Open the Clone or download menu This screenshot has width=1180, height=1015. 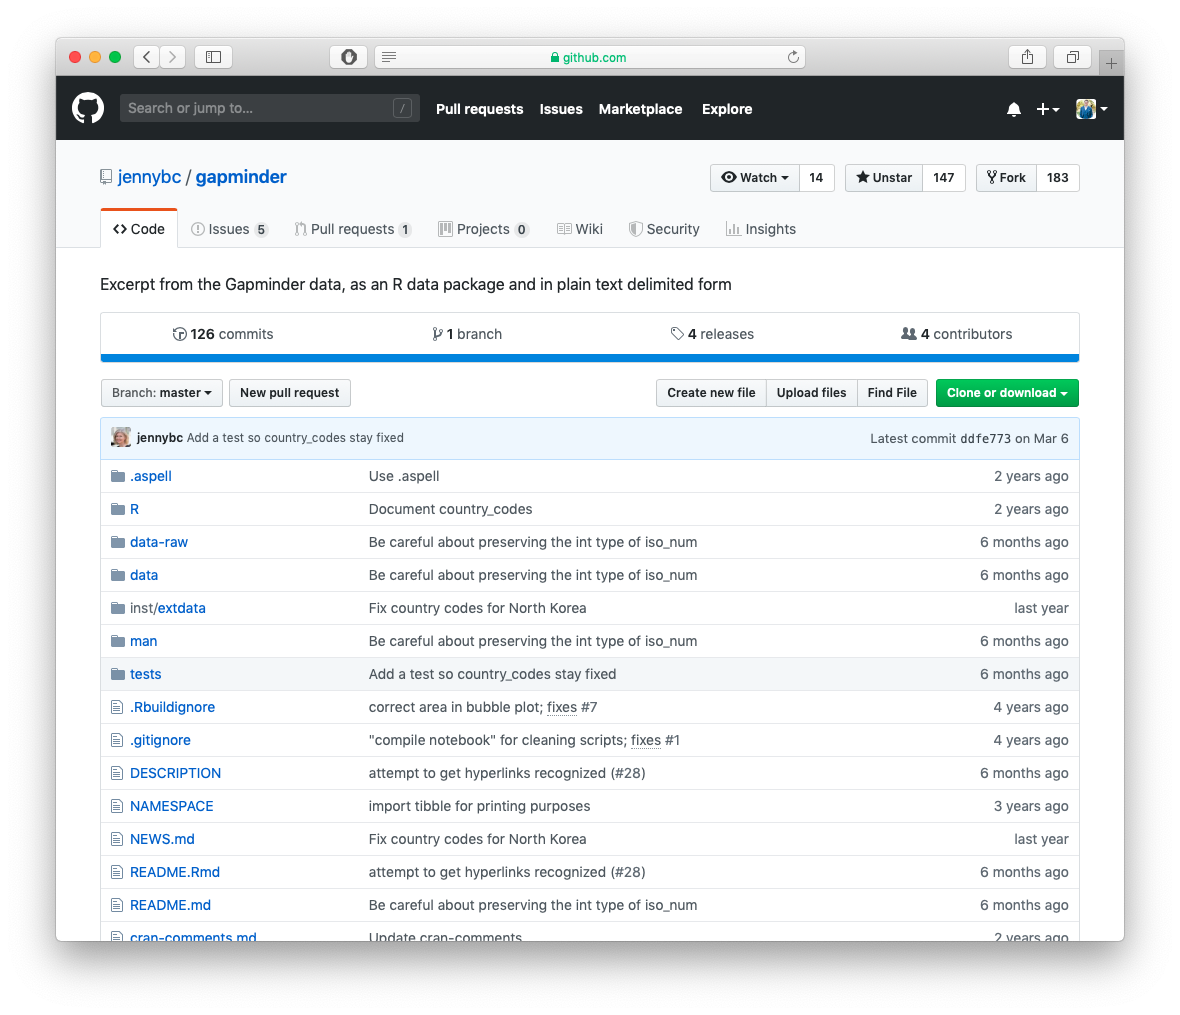(x=1007, y=393)
